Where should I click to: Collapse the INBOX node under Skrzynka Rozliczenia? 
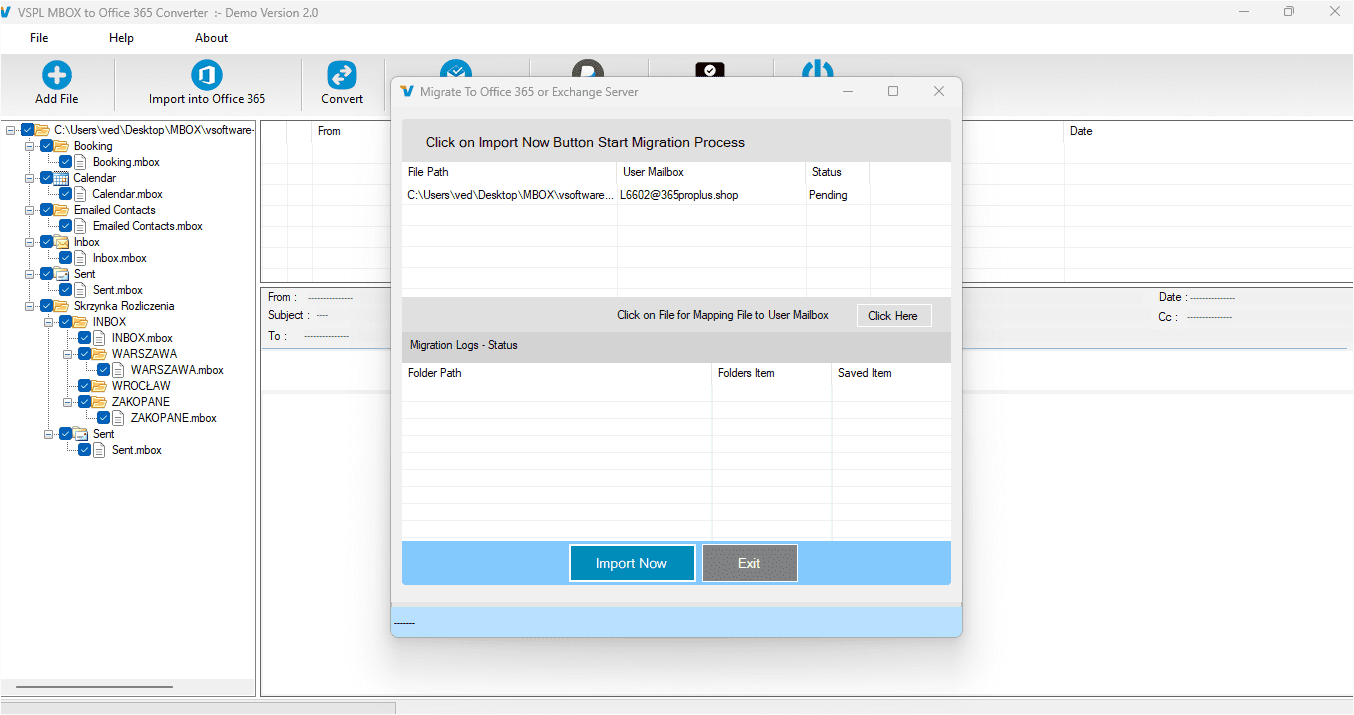pyautogui.click(x=49, y=322)
